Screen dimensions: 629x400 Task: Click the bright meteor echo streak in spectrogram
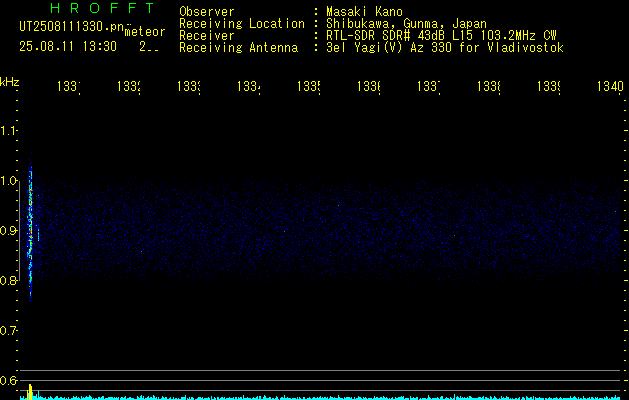click(30, 229)
